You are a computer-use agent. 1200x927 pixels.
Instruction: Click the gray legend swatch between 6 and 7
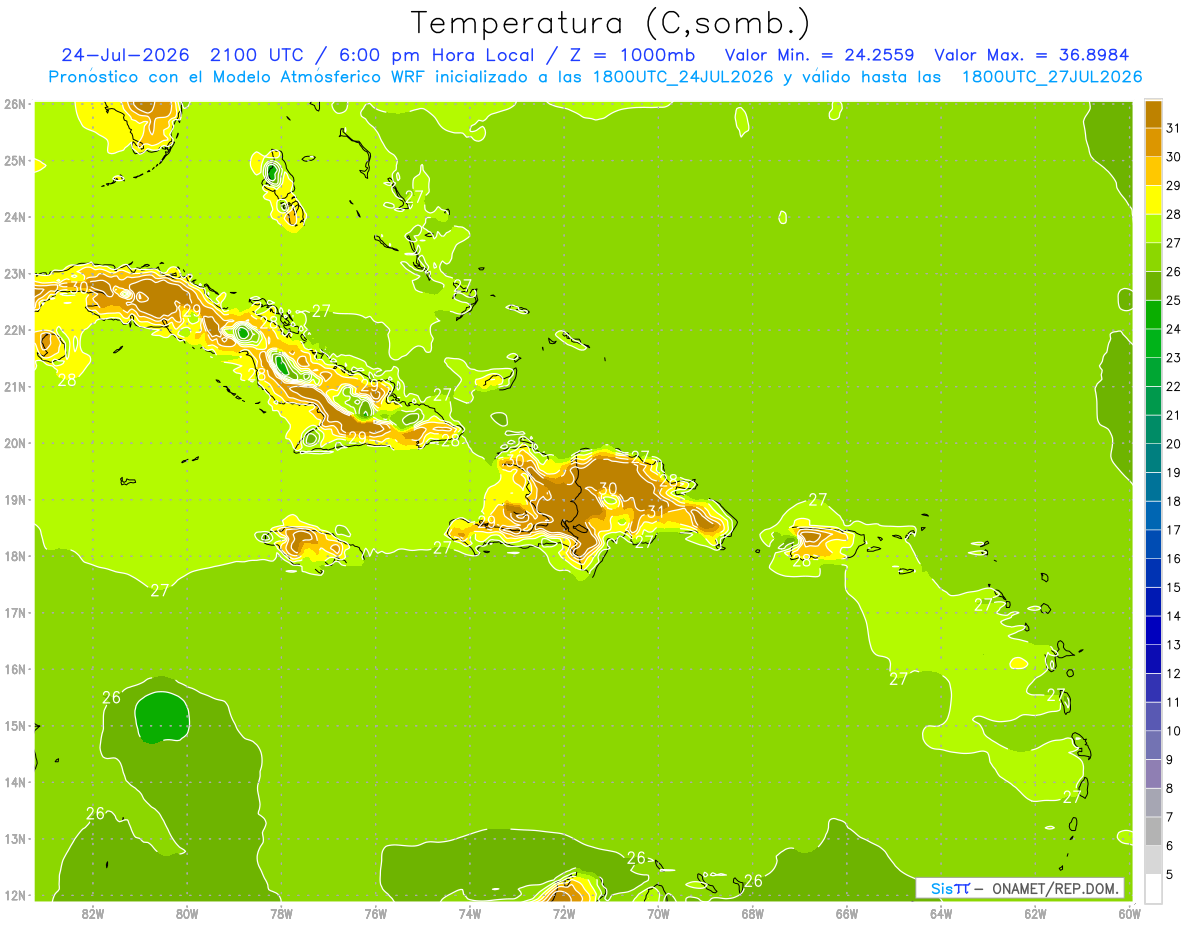(x=1153, y=832)
